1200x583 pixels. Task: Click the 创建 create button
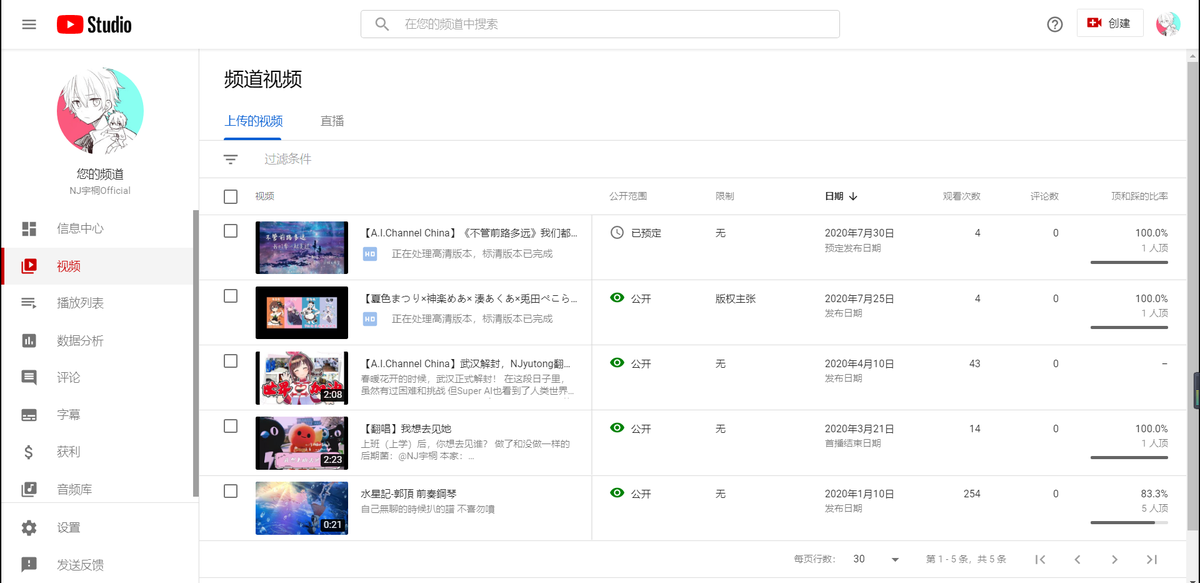click(1110, 23)
